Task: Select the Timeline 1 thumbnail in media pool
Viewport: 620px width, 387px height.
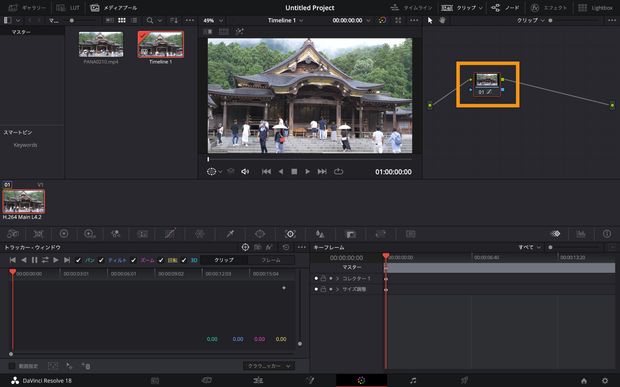Action: click(161, 45)
